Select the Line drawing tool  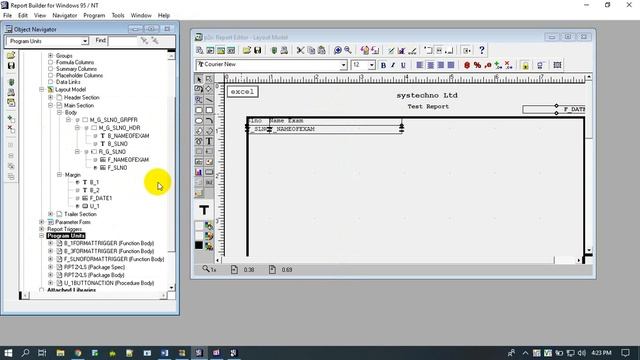(x=209, y=100)
